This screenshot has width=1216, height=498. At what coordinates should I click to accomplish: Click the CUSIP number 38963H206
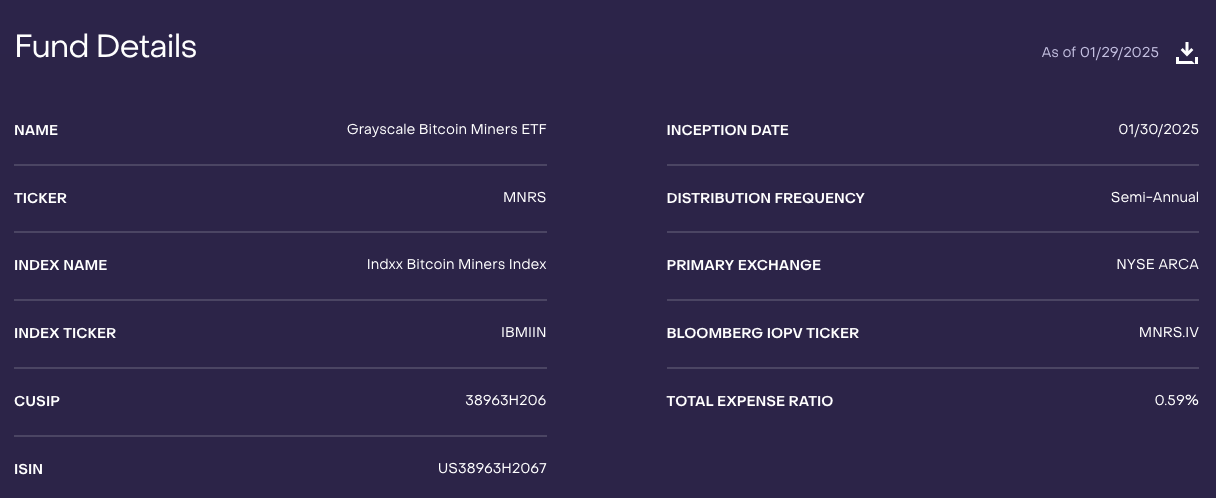(x=505, y=401)
